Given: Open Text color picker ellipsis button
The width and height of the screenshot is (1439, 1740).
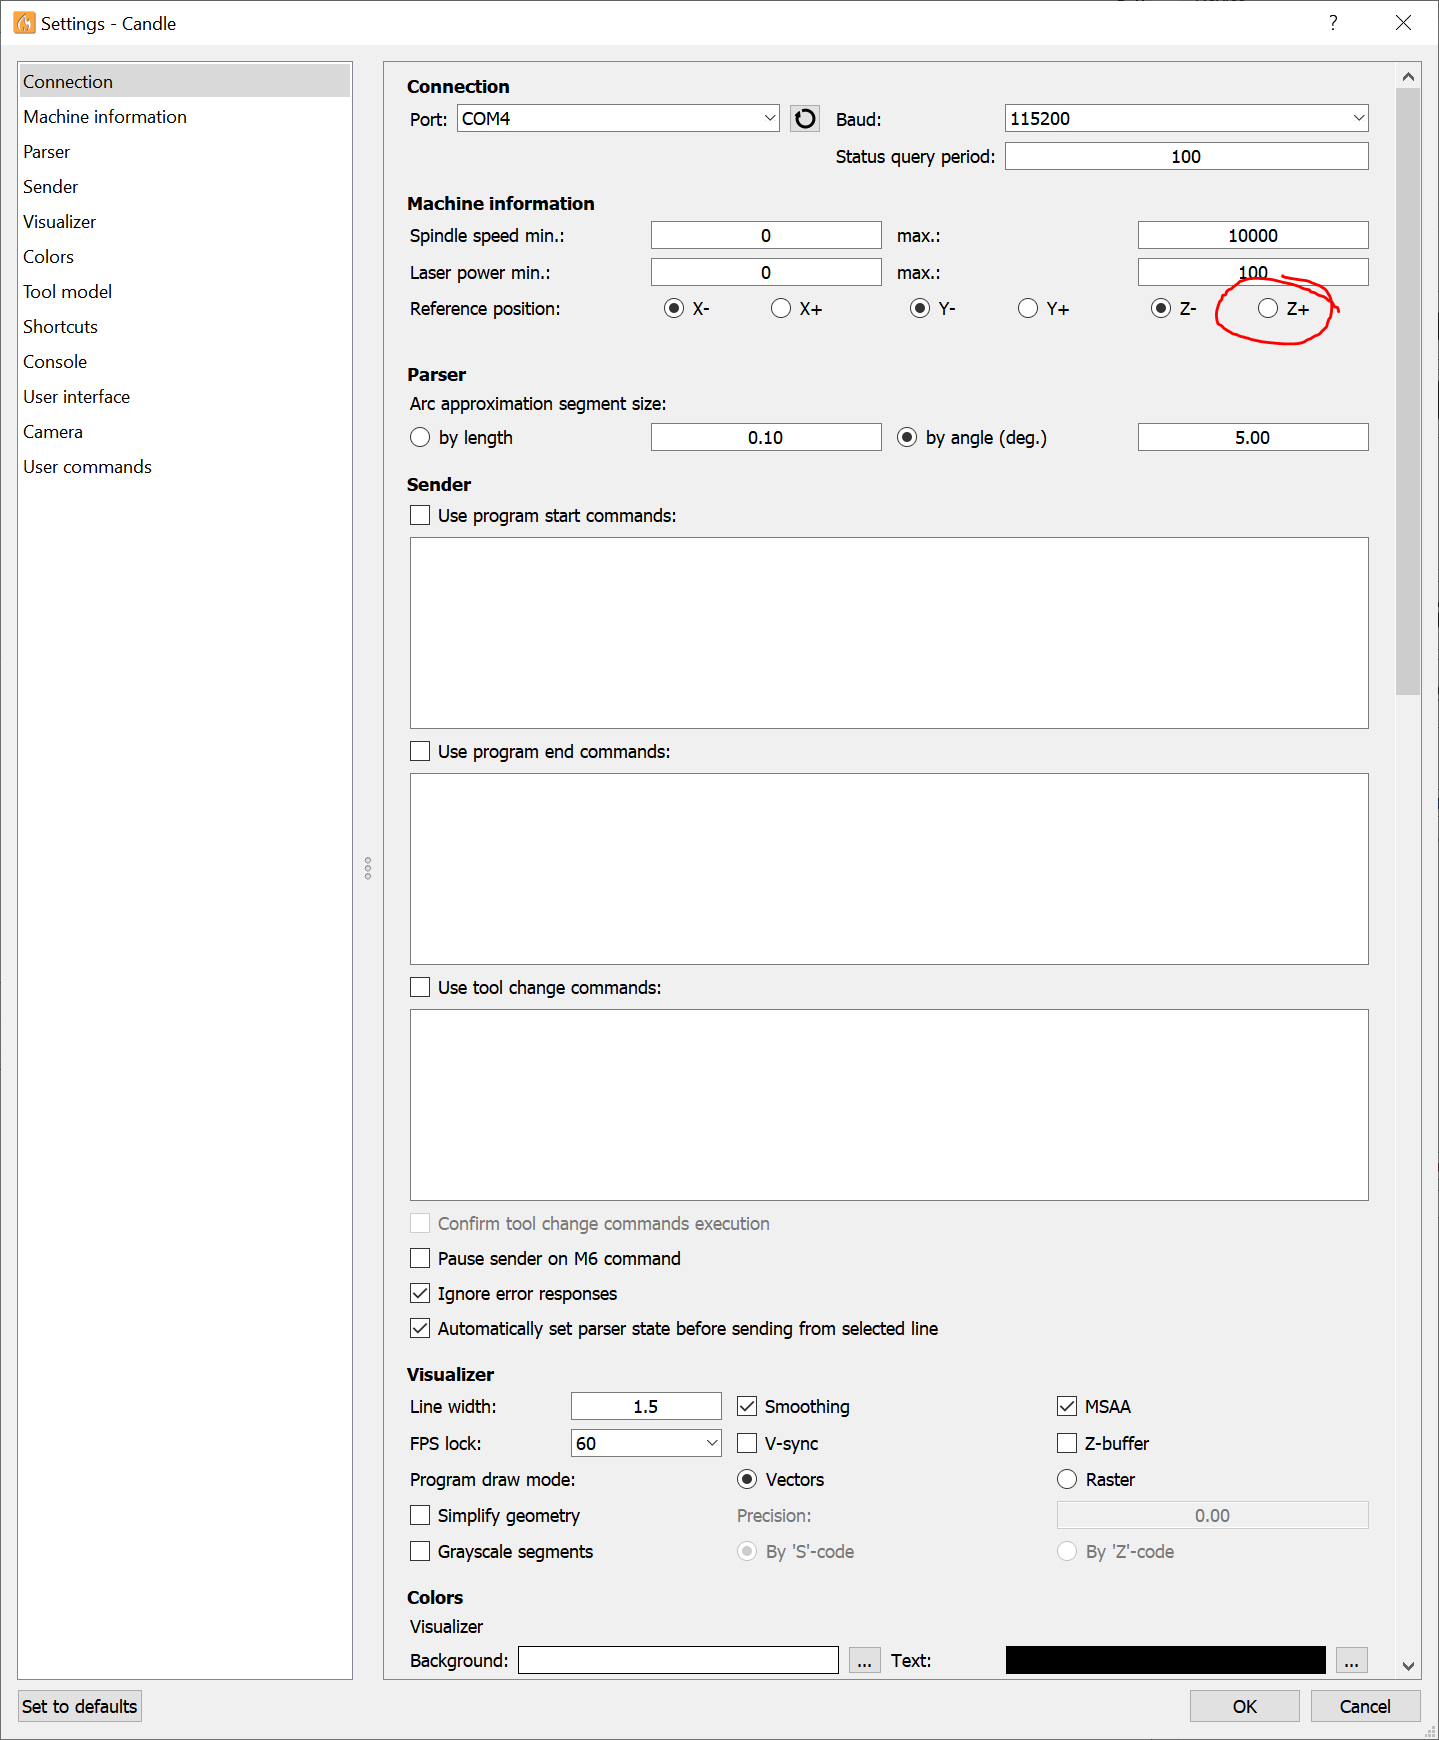Looking at the screenshot, I should pos(1350,1660).
